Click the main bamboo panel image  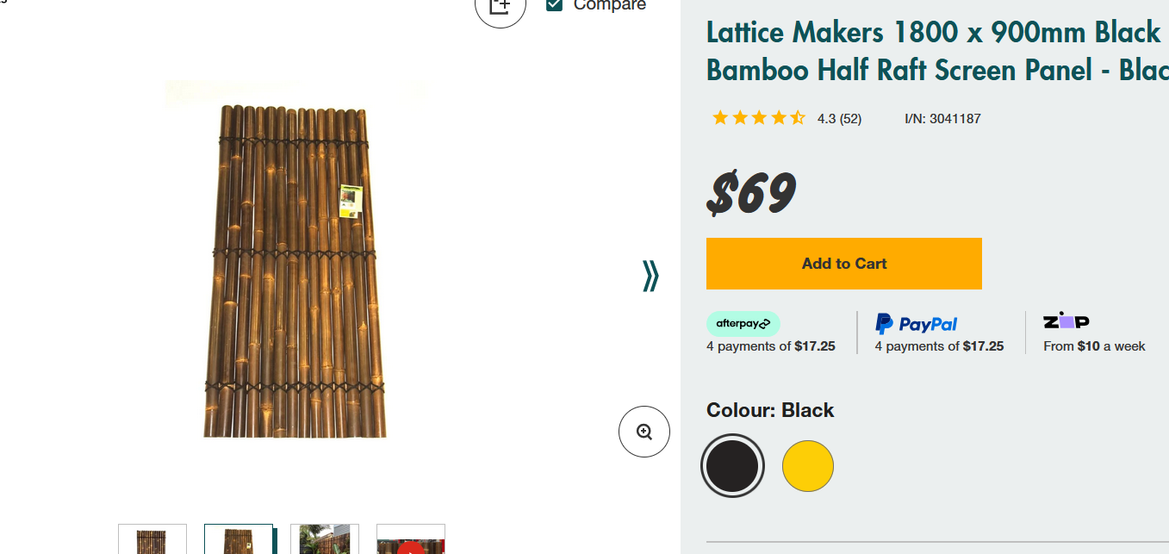[295, 270]
